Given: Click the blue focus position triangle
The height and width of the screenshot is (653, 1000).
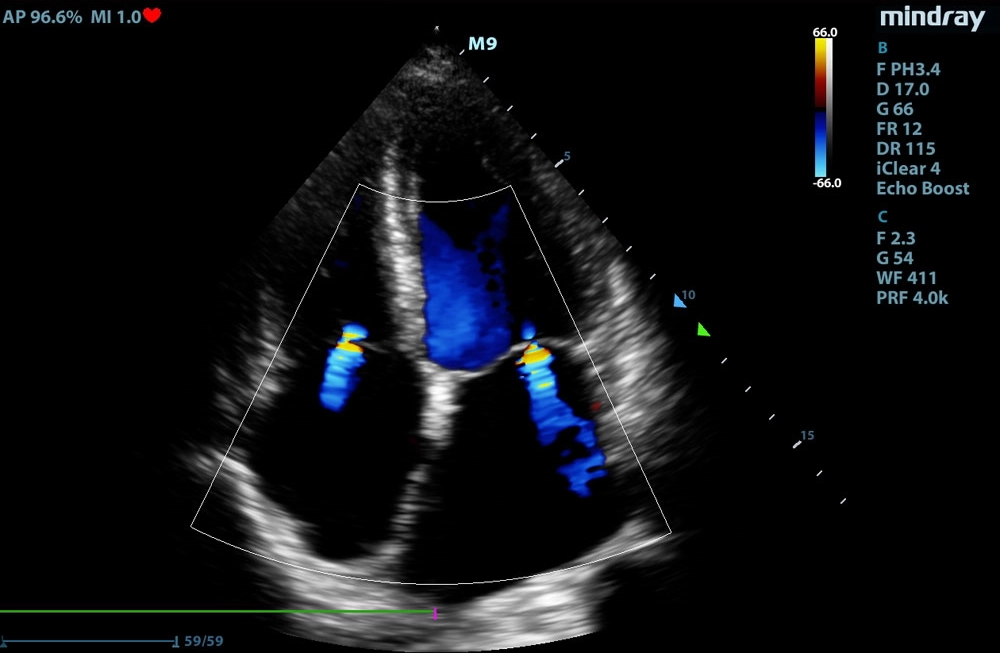Looking at the screenshot, I should (680, 300).
